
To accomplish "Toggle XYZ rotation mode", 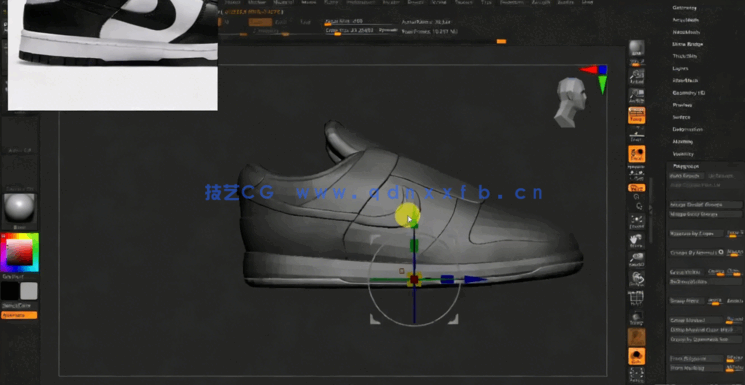I will [x=637, y=188].
